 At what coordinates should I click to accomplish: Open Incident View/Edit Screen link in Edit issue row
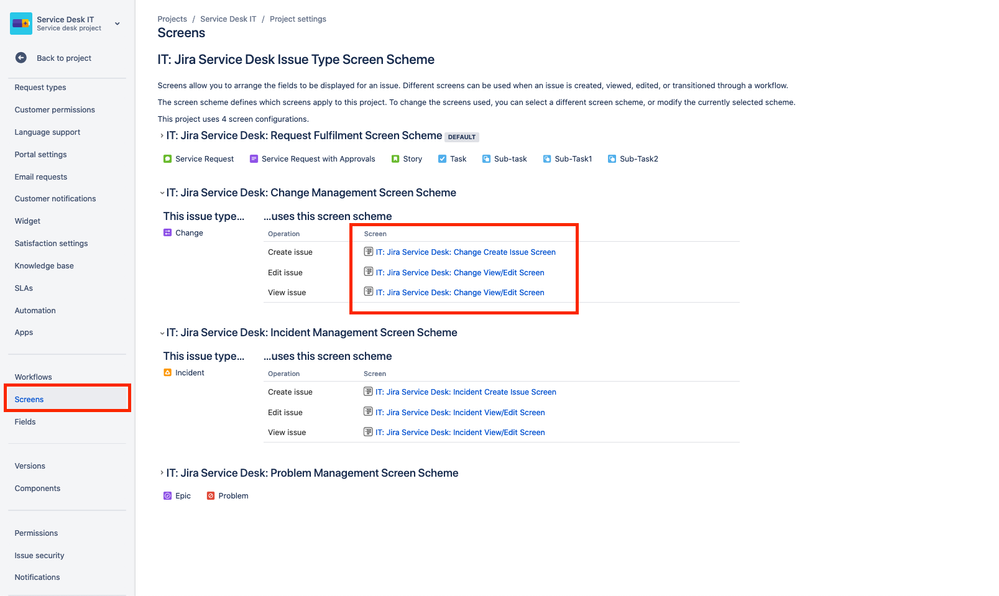460,412
